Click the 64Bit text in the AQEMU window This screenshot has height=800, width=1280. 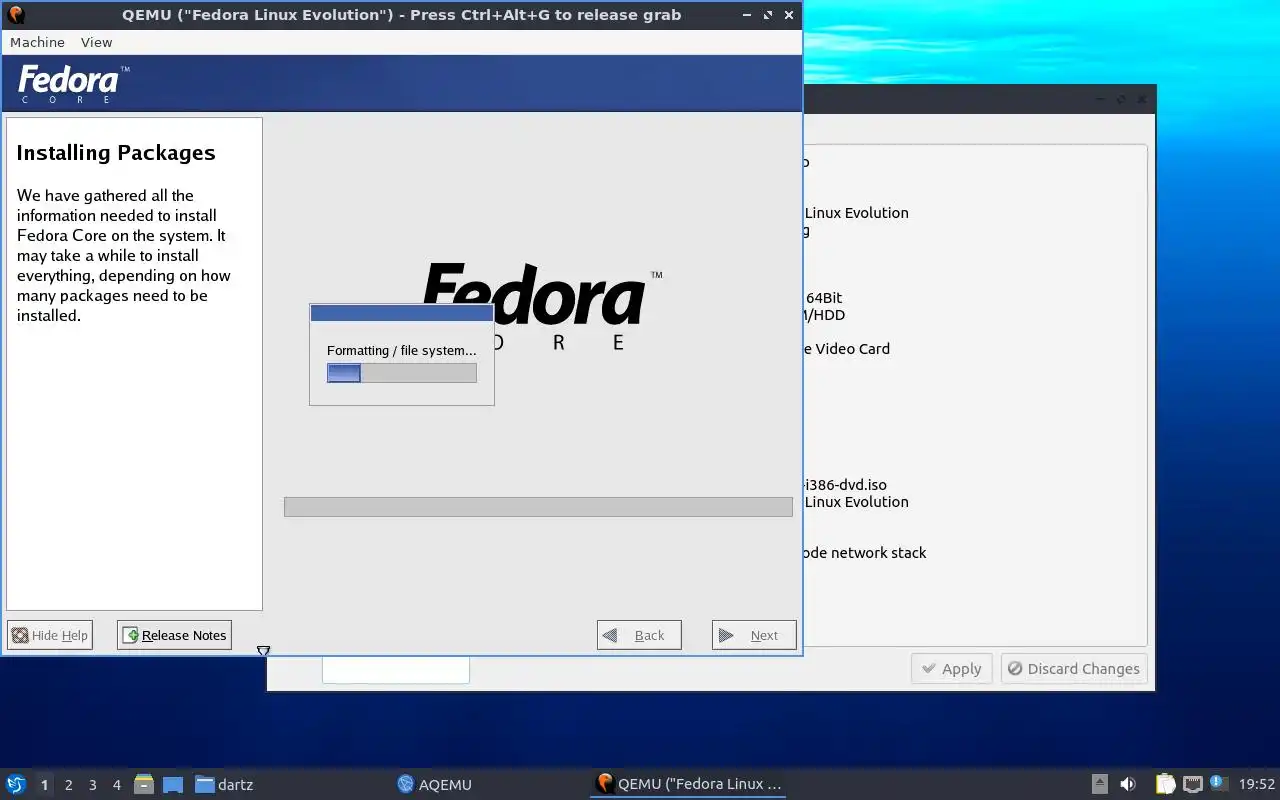(x=824, y=298)
